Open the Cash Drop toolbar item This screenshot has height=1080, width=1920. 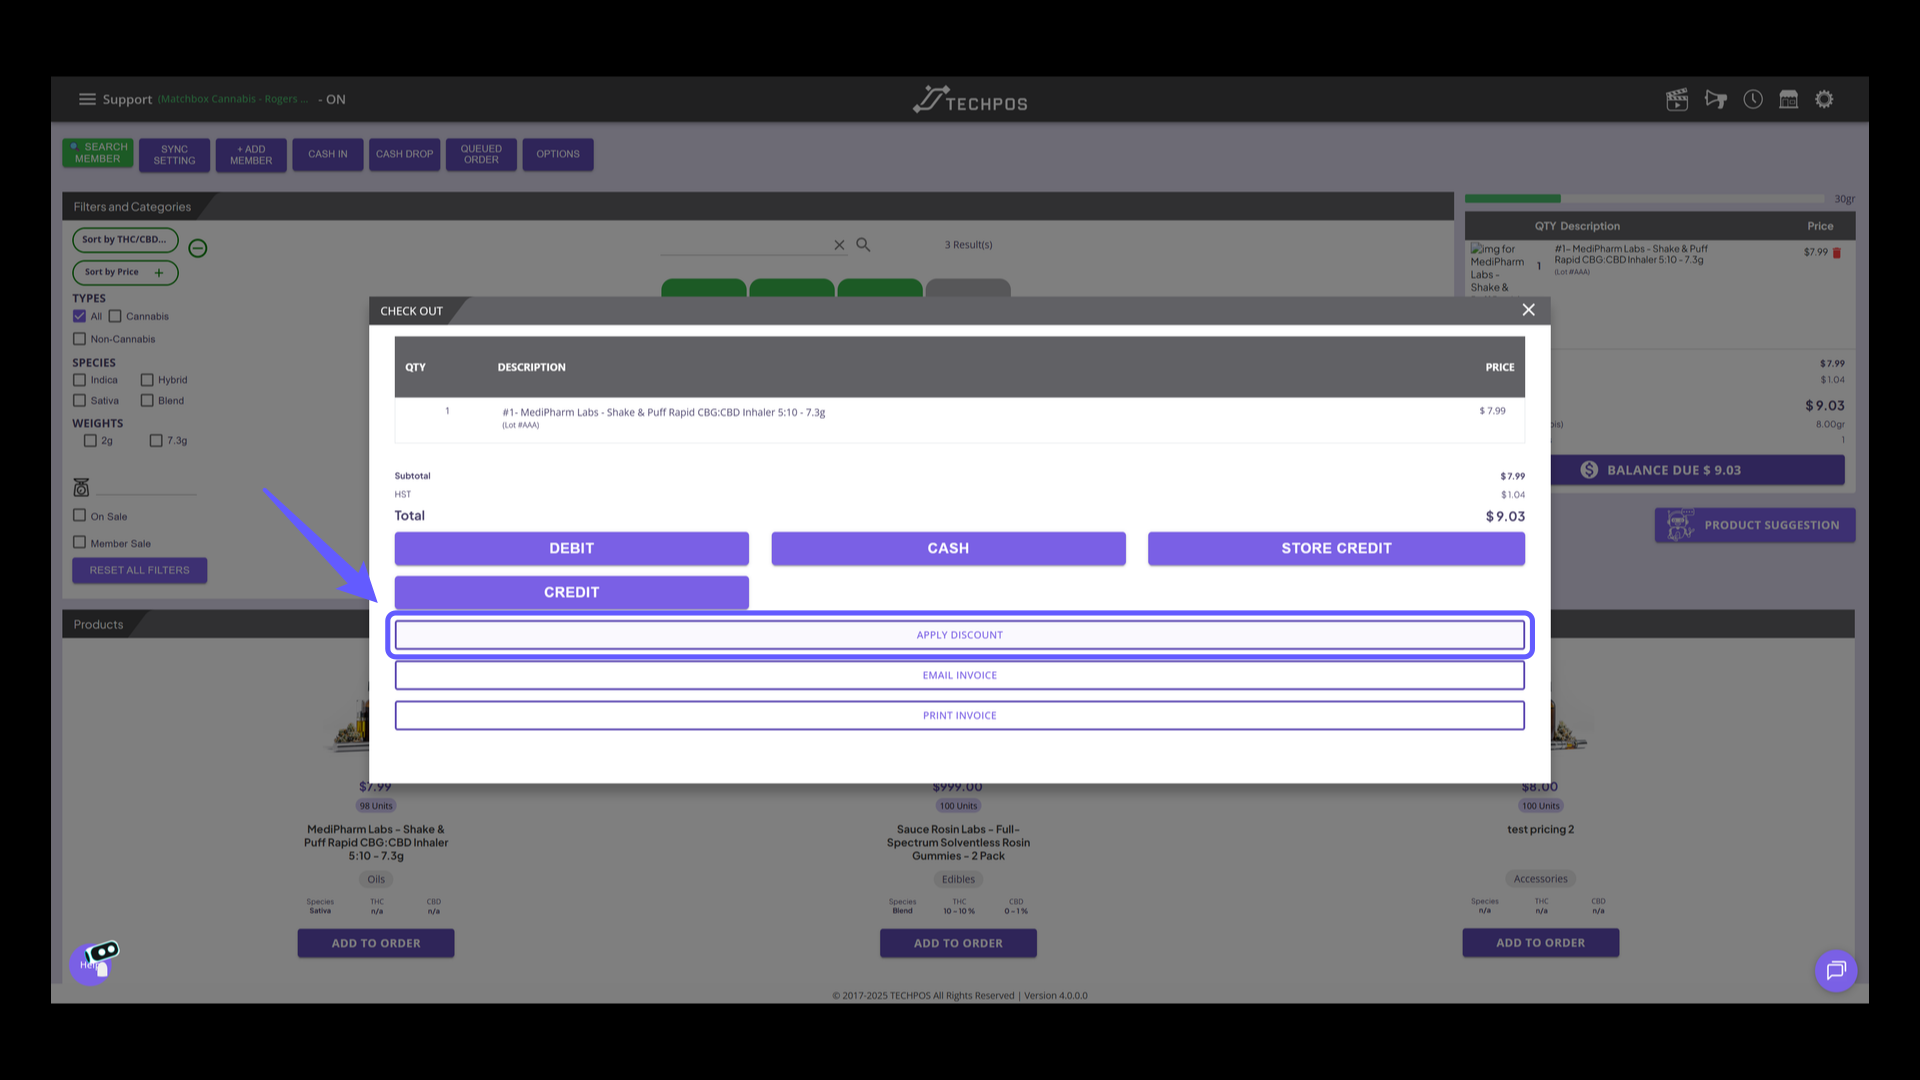pyautogui.click(x=404, y=154)
